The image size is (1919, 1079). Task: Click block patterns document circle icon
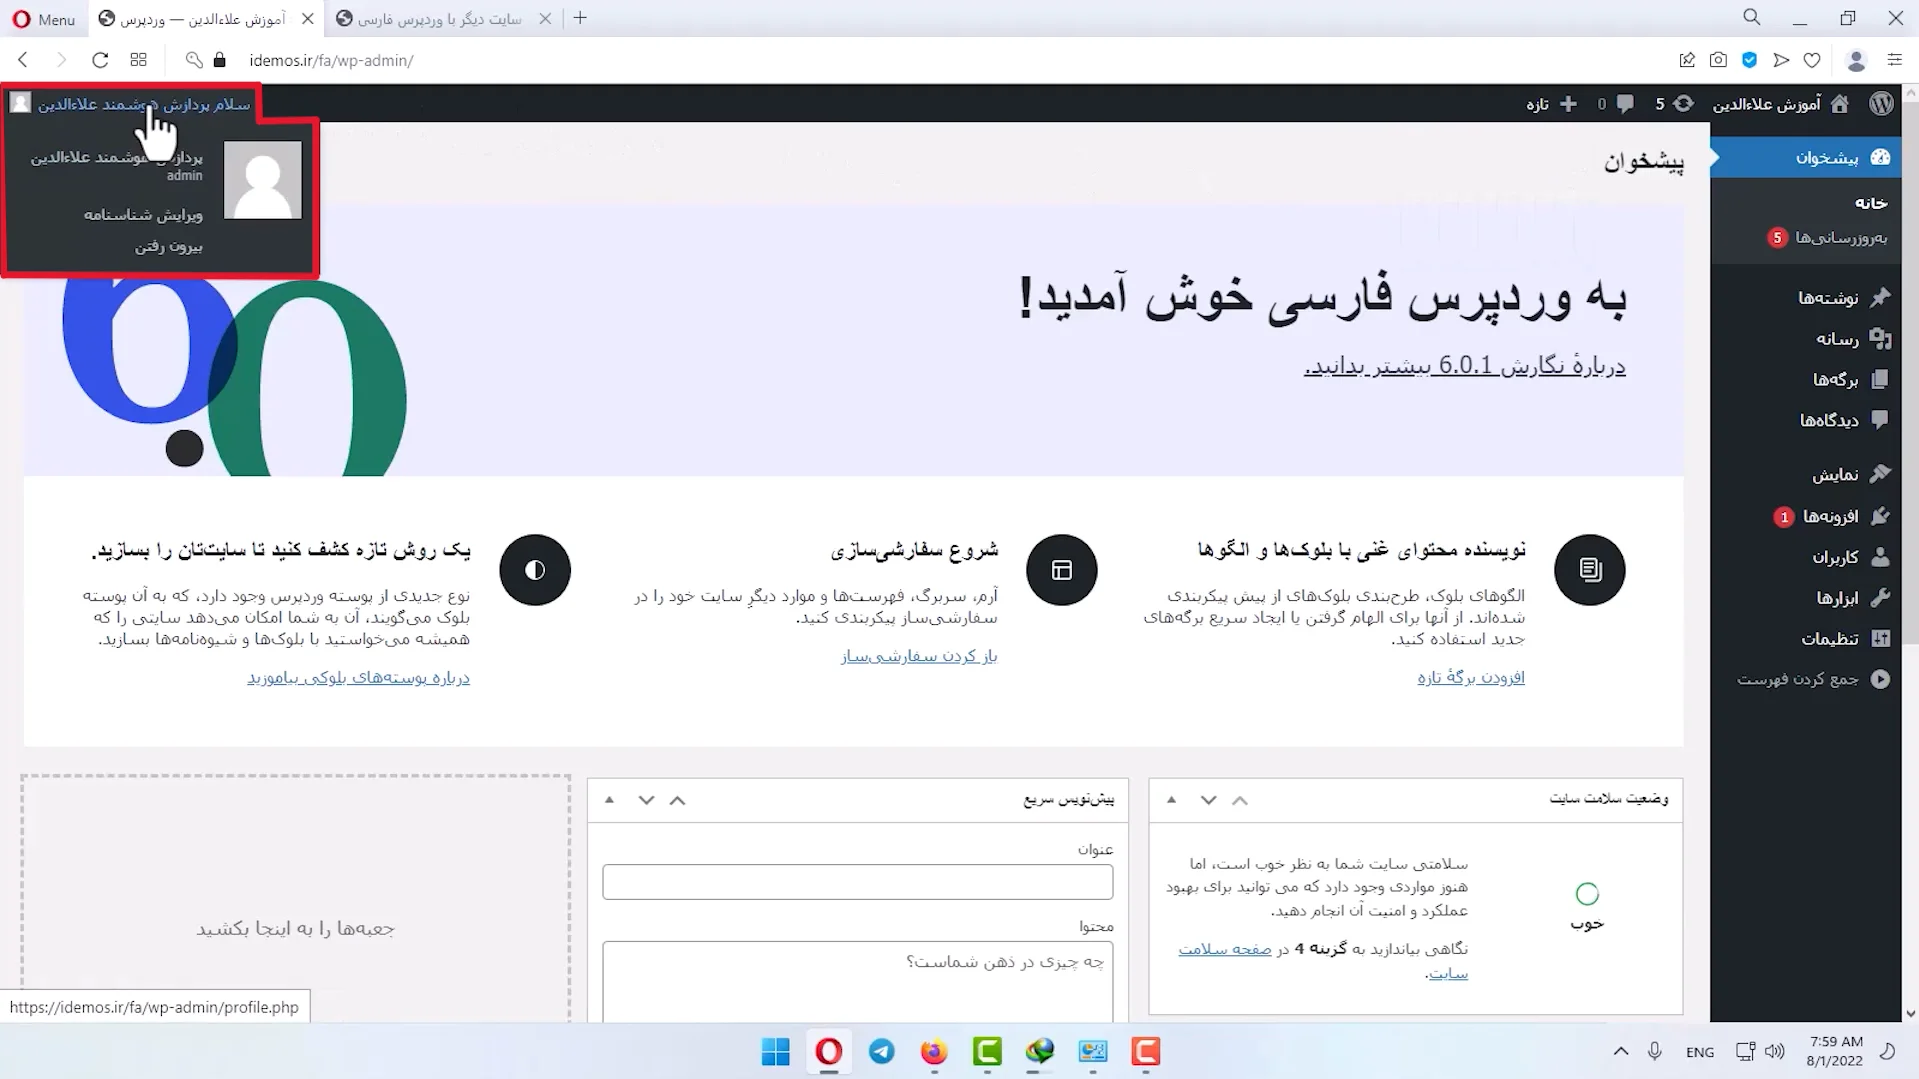pyautogui.click(x=1590, y=570)
